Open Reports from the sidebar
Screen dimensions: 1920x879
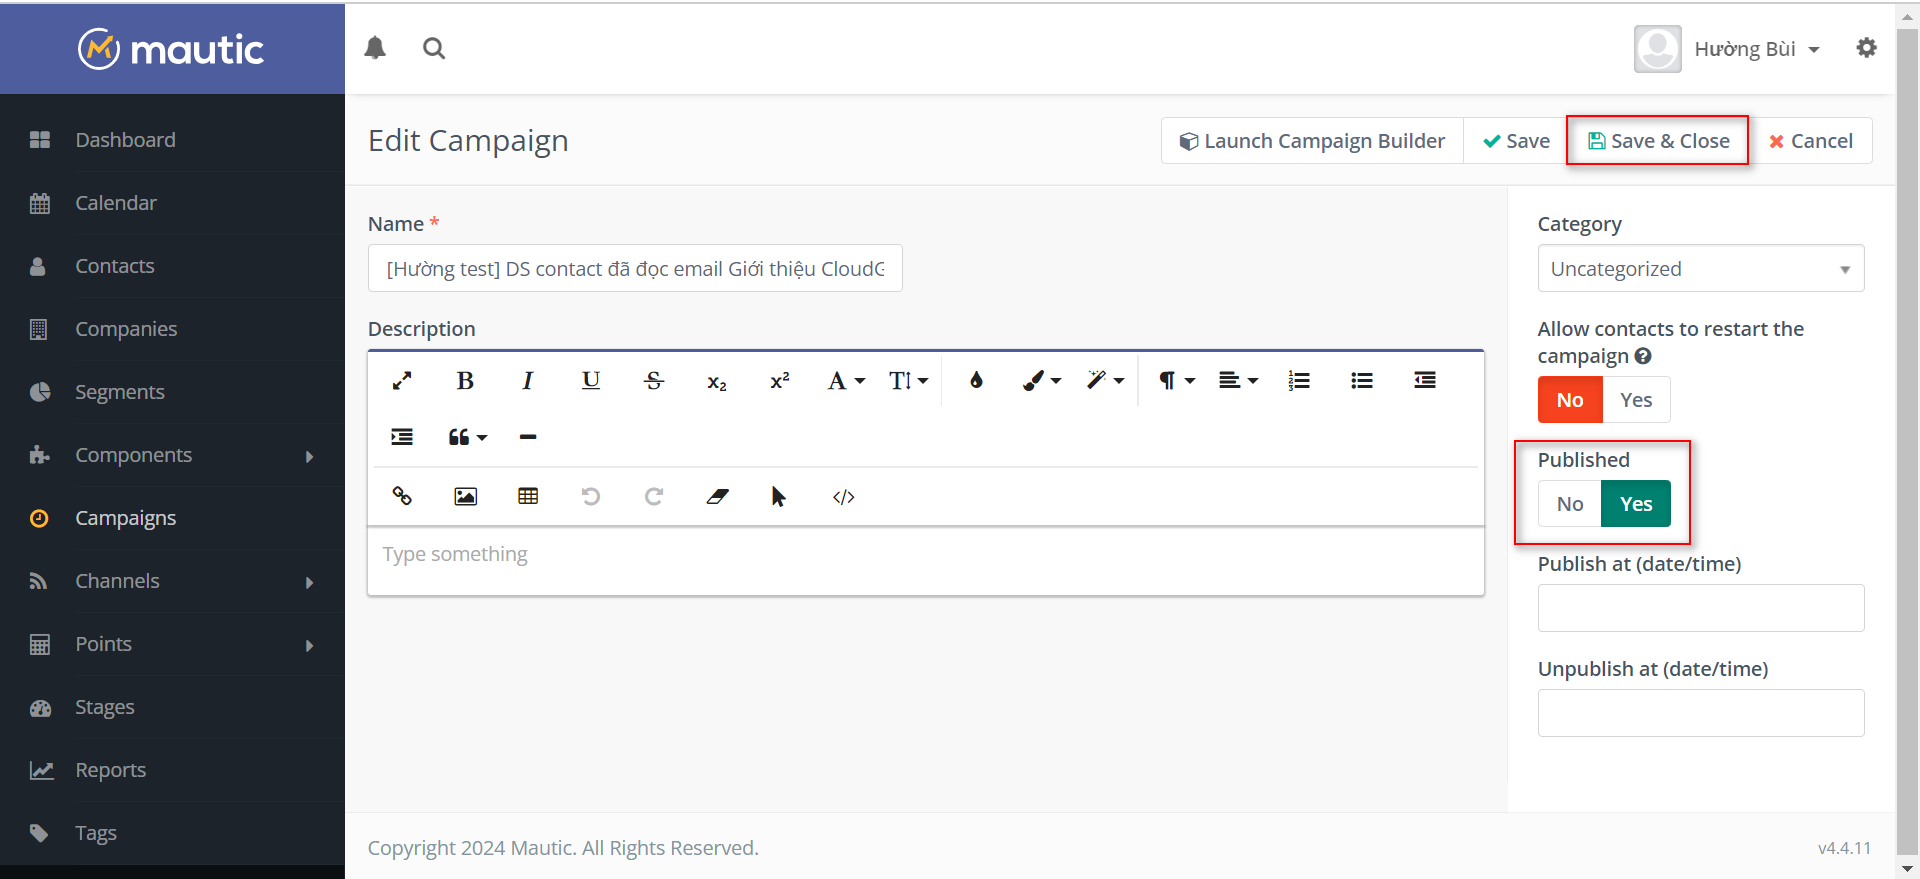110,770
